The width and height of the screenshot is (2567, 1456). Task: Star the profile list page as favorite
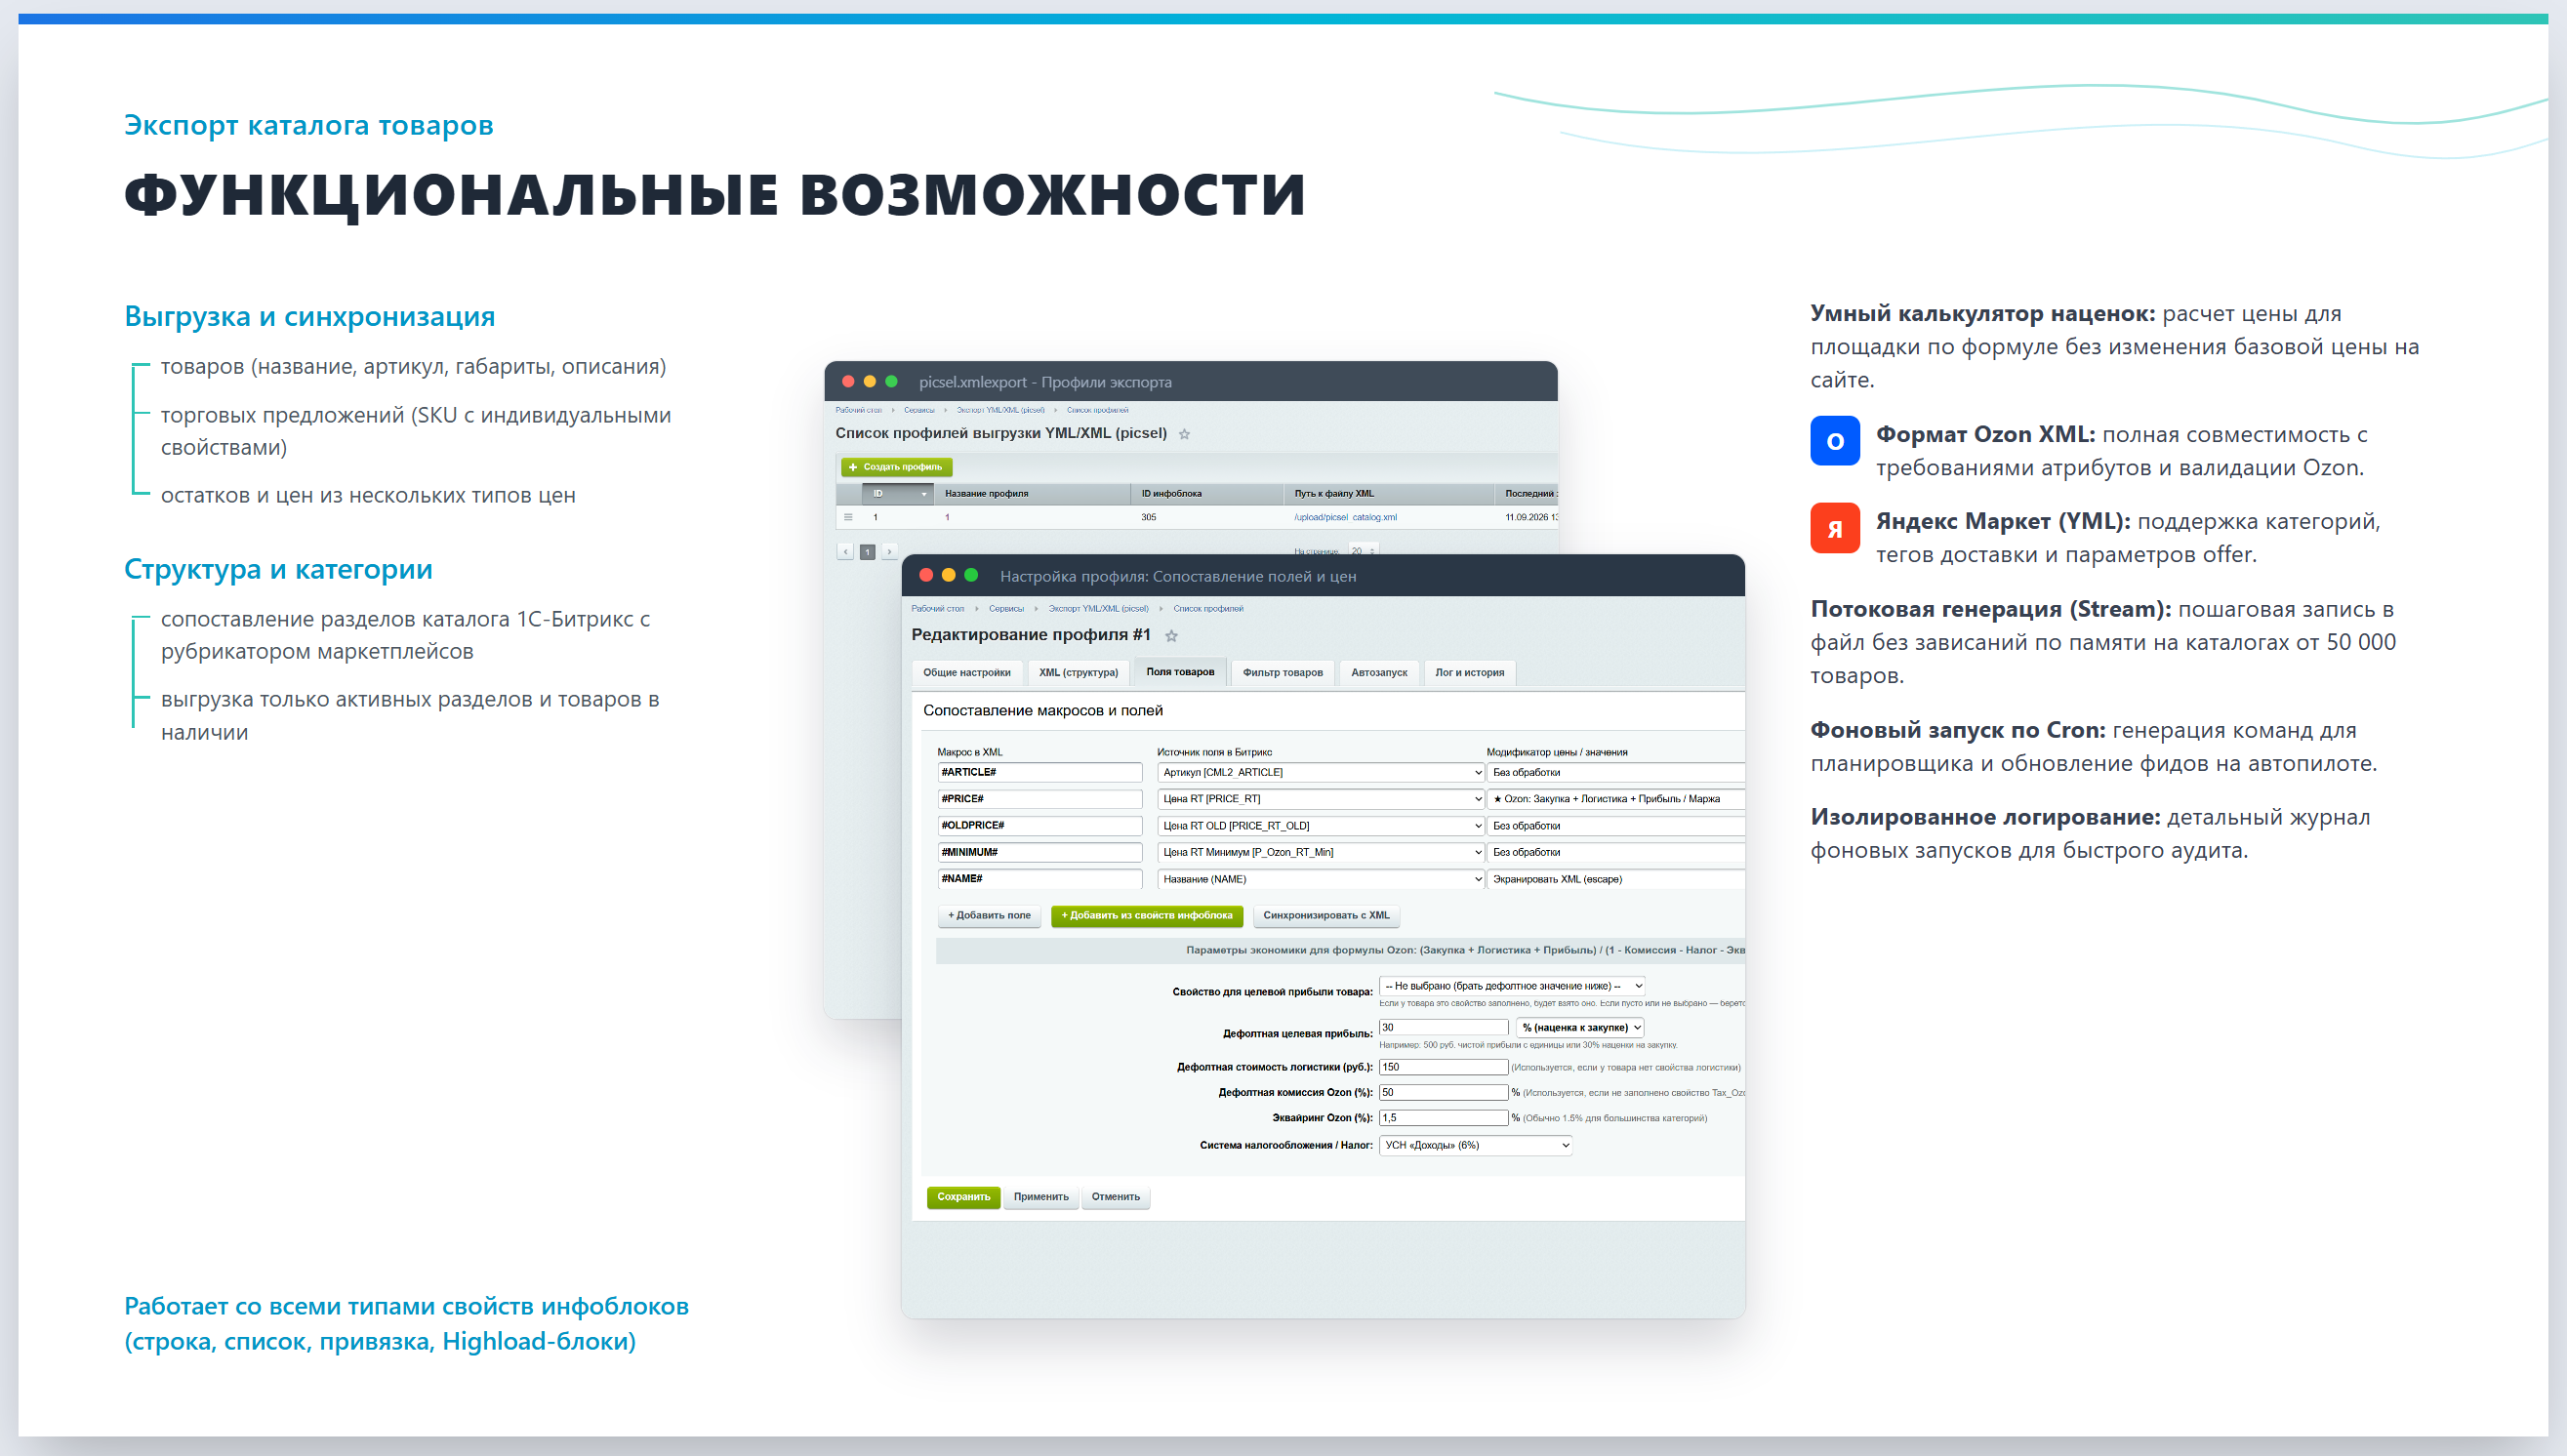pyautogui.click(x=1184, y=434)
